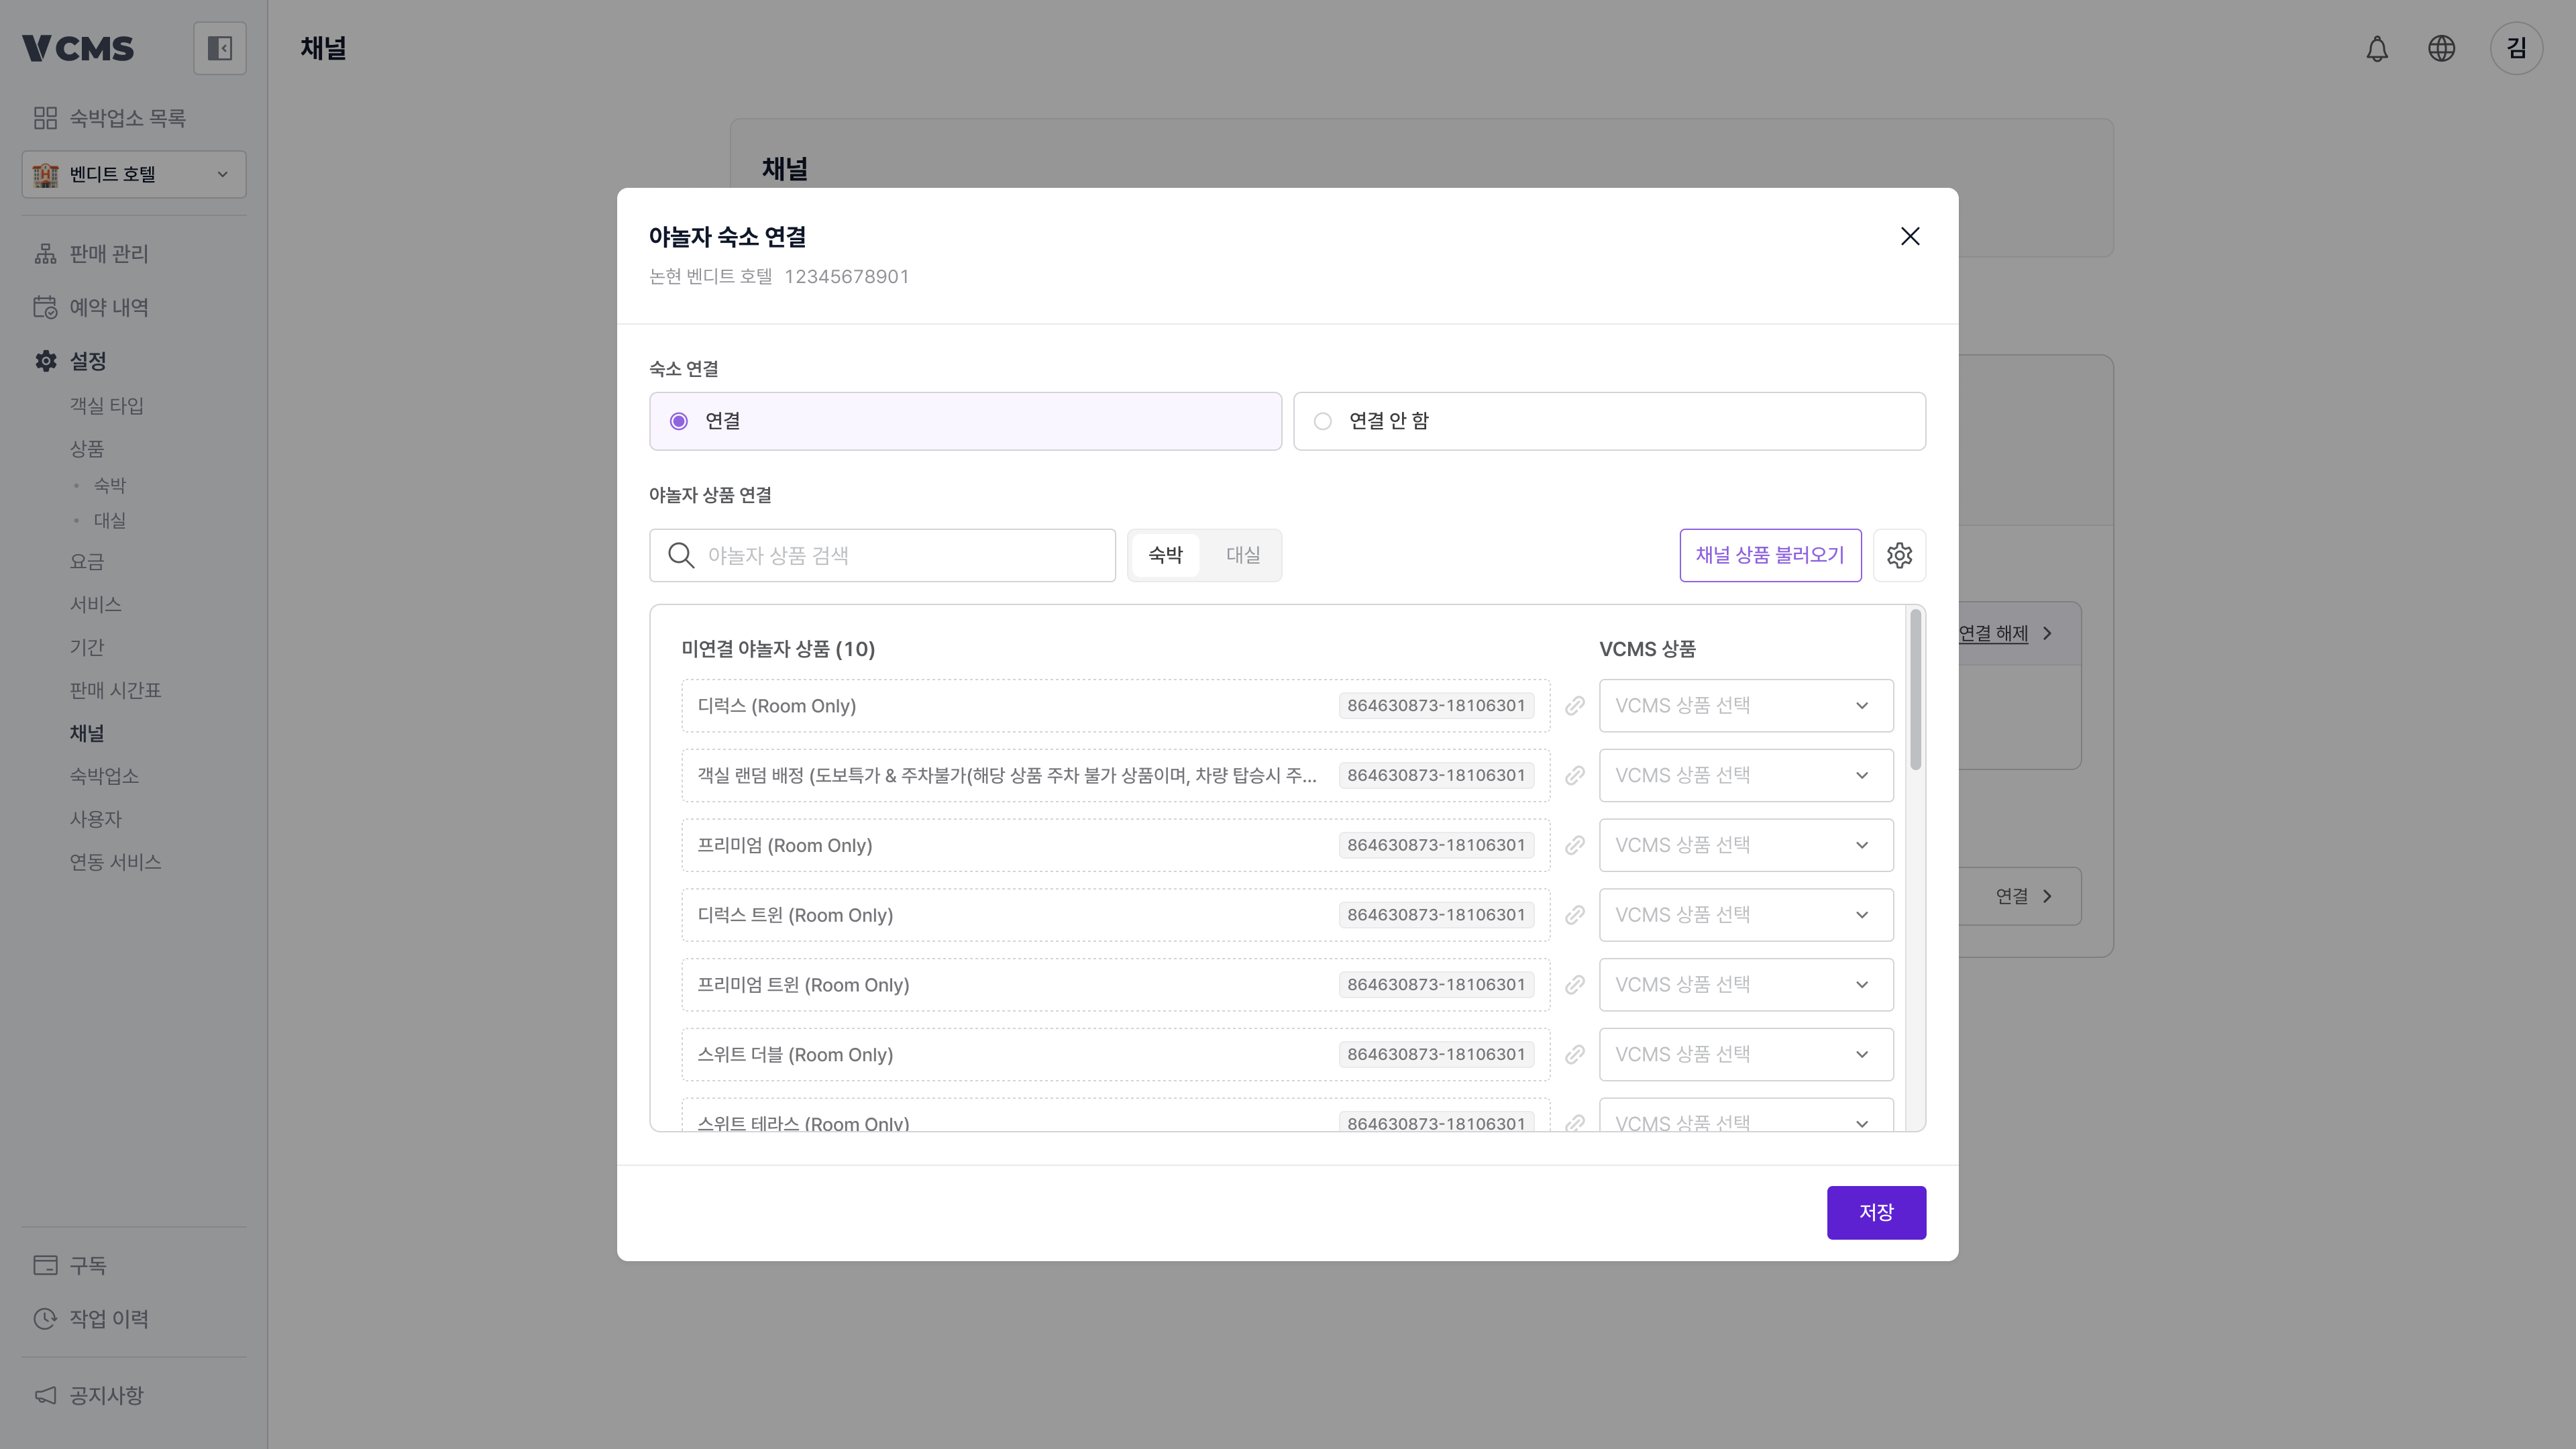Click the 채널 상품 불러오기 button
Screen dimensions: 2576x1449
coord(1770,555)
